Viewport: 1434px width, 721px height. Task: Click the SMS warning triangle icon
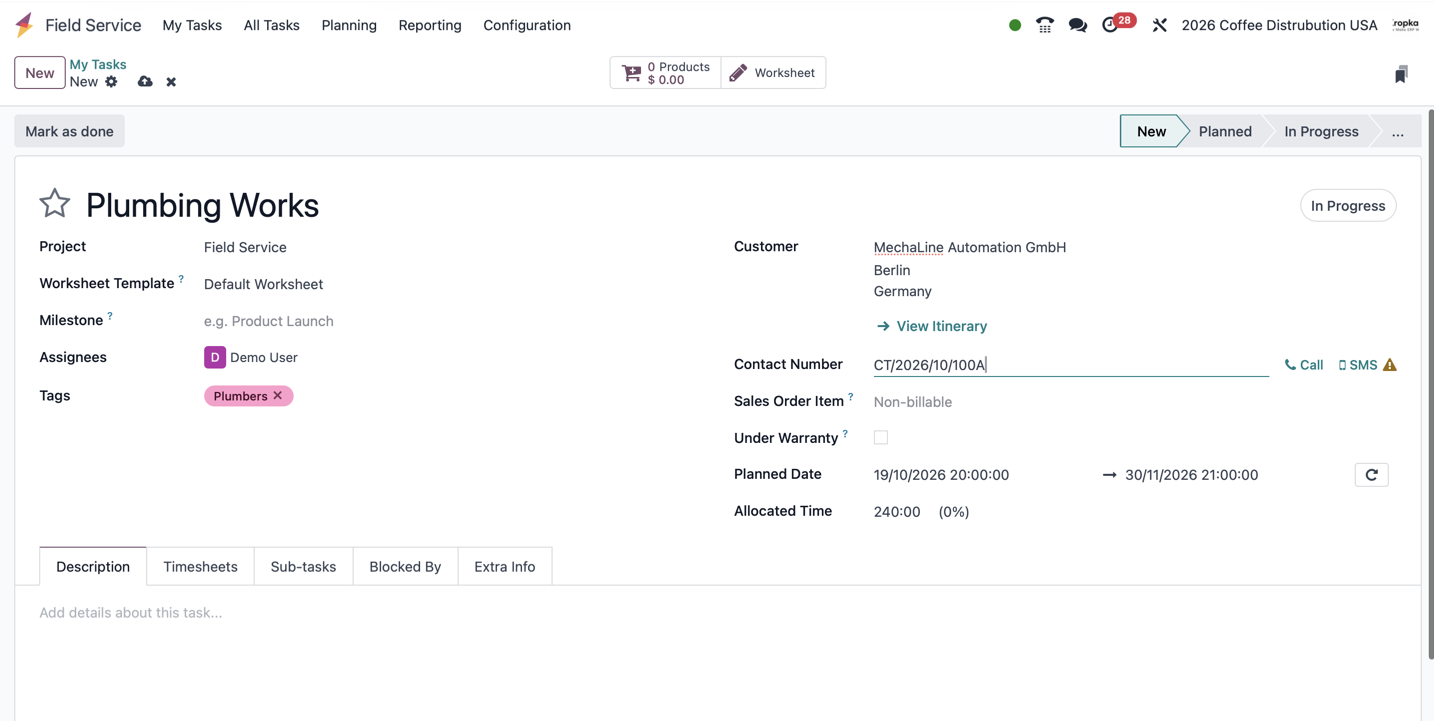point(1390,365)
